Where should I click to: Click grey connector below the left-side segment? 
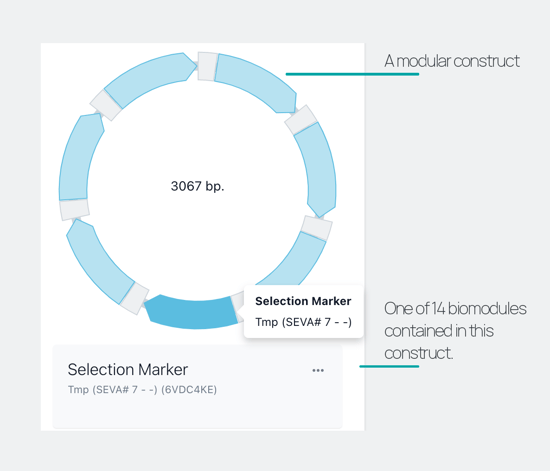74,209
